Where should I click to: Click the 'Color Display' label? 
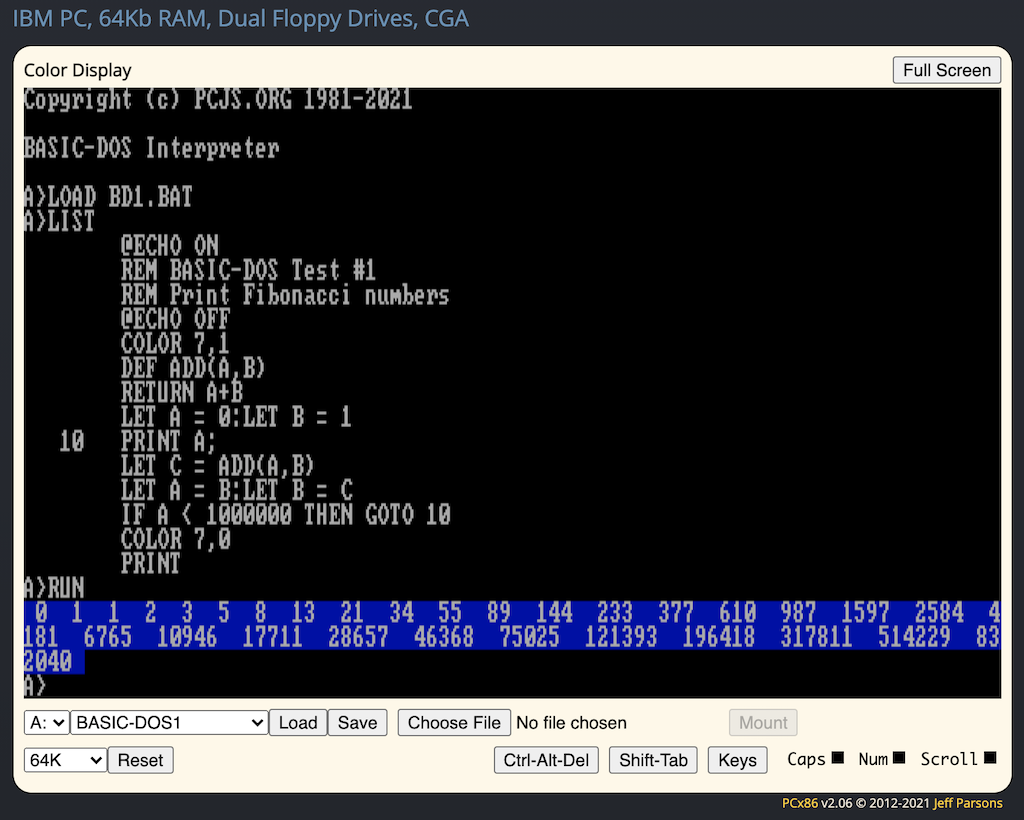tap(77, 70)
